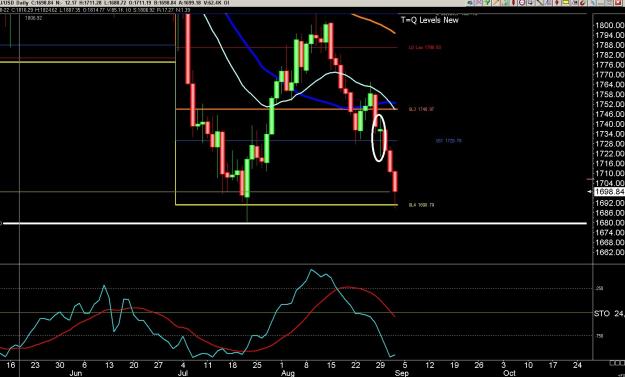
Task: Click the second header line of OHLC values
Action: 96,10
